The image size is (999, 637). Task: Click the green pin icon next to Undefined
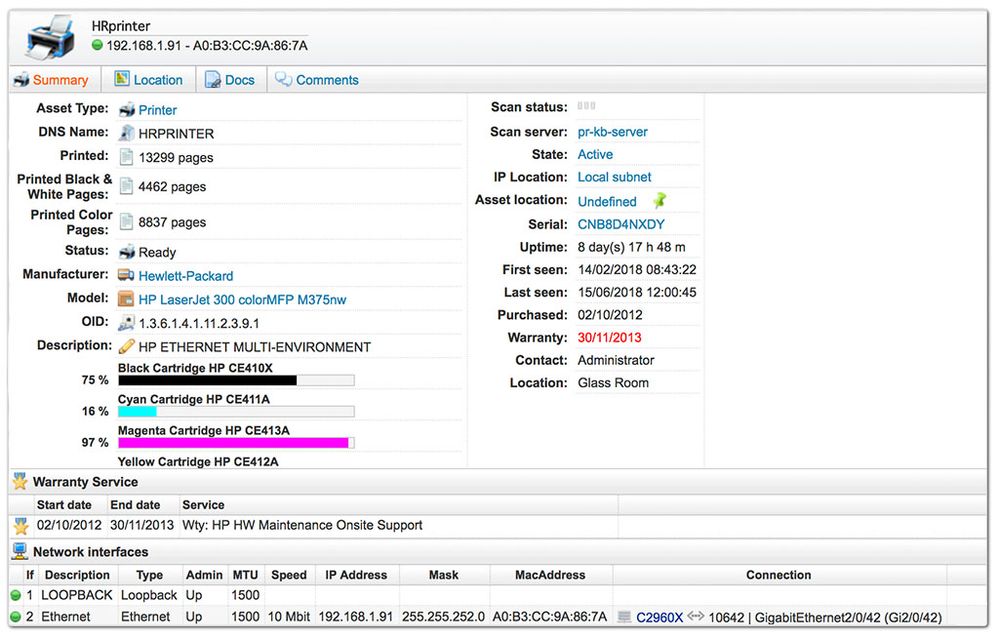click(x=659, y=201)
